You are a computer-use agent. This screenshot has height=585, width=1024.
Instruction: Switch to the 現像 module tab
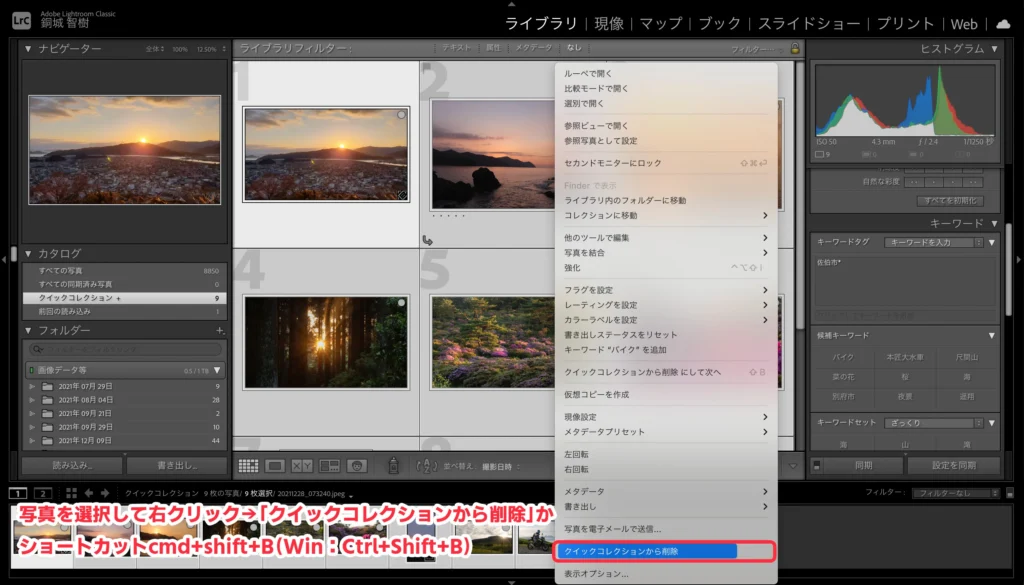pyautogui.click(x=608, y=23)
